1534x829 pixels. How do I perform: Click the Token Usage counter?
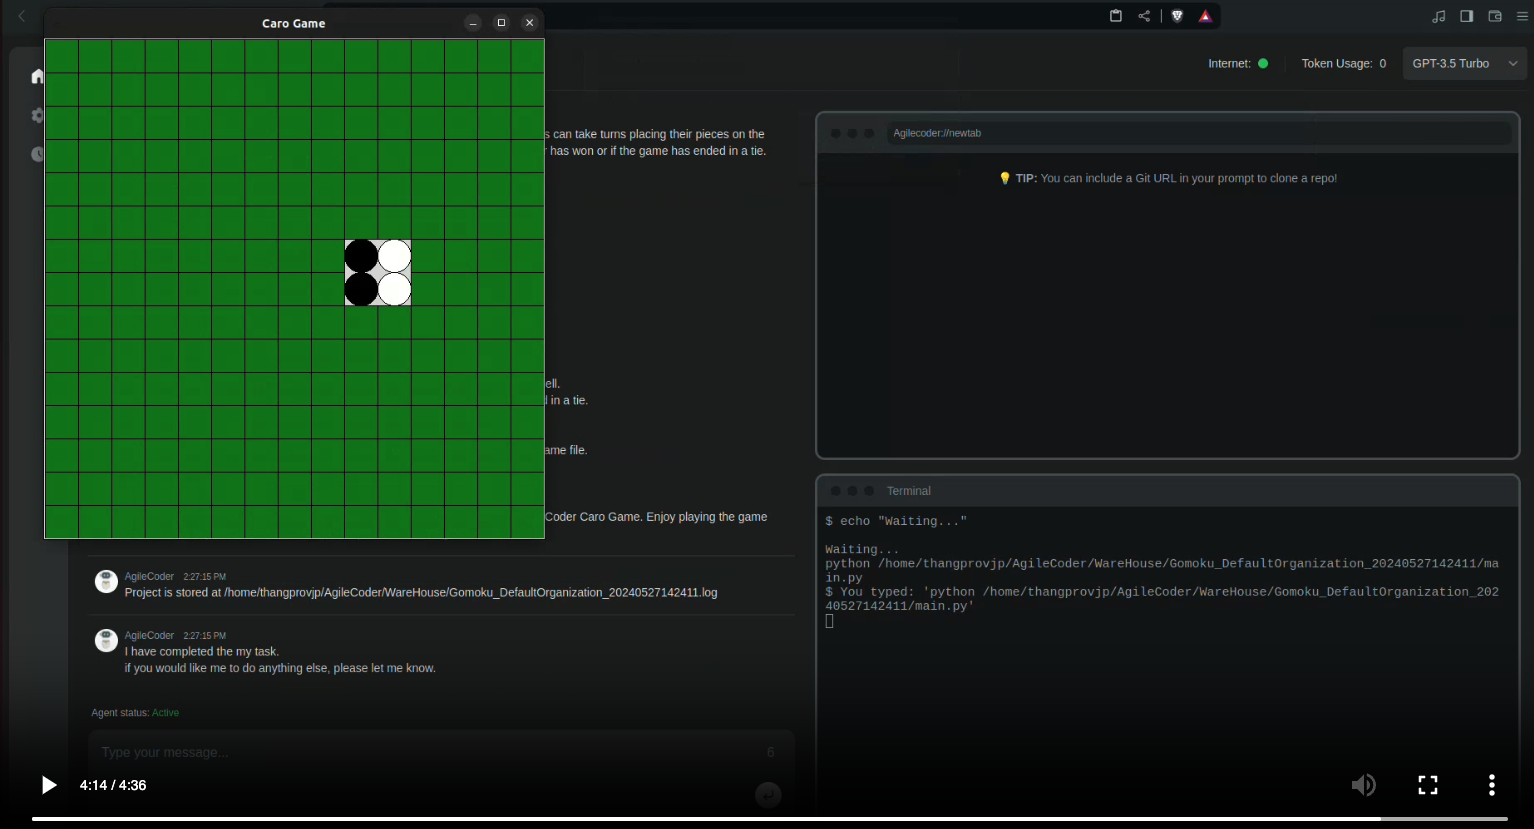click(1343, 63)
